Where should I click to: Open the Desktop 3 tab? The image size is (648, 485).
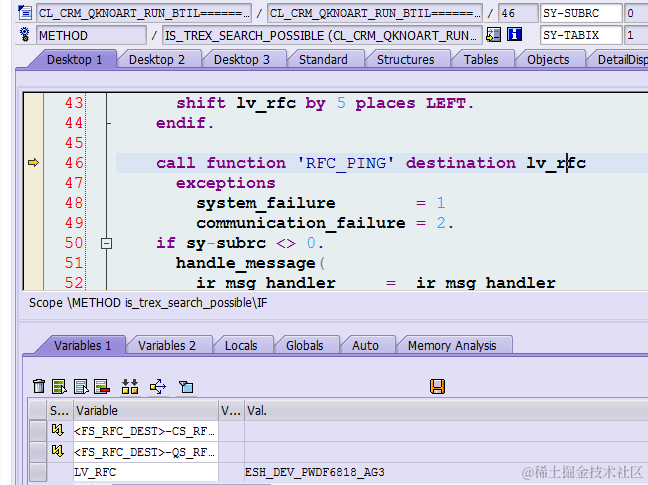point(242,59)
